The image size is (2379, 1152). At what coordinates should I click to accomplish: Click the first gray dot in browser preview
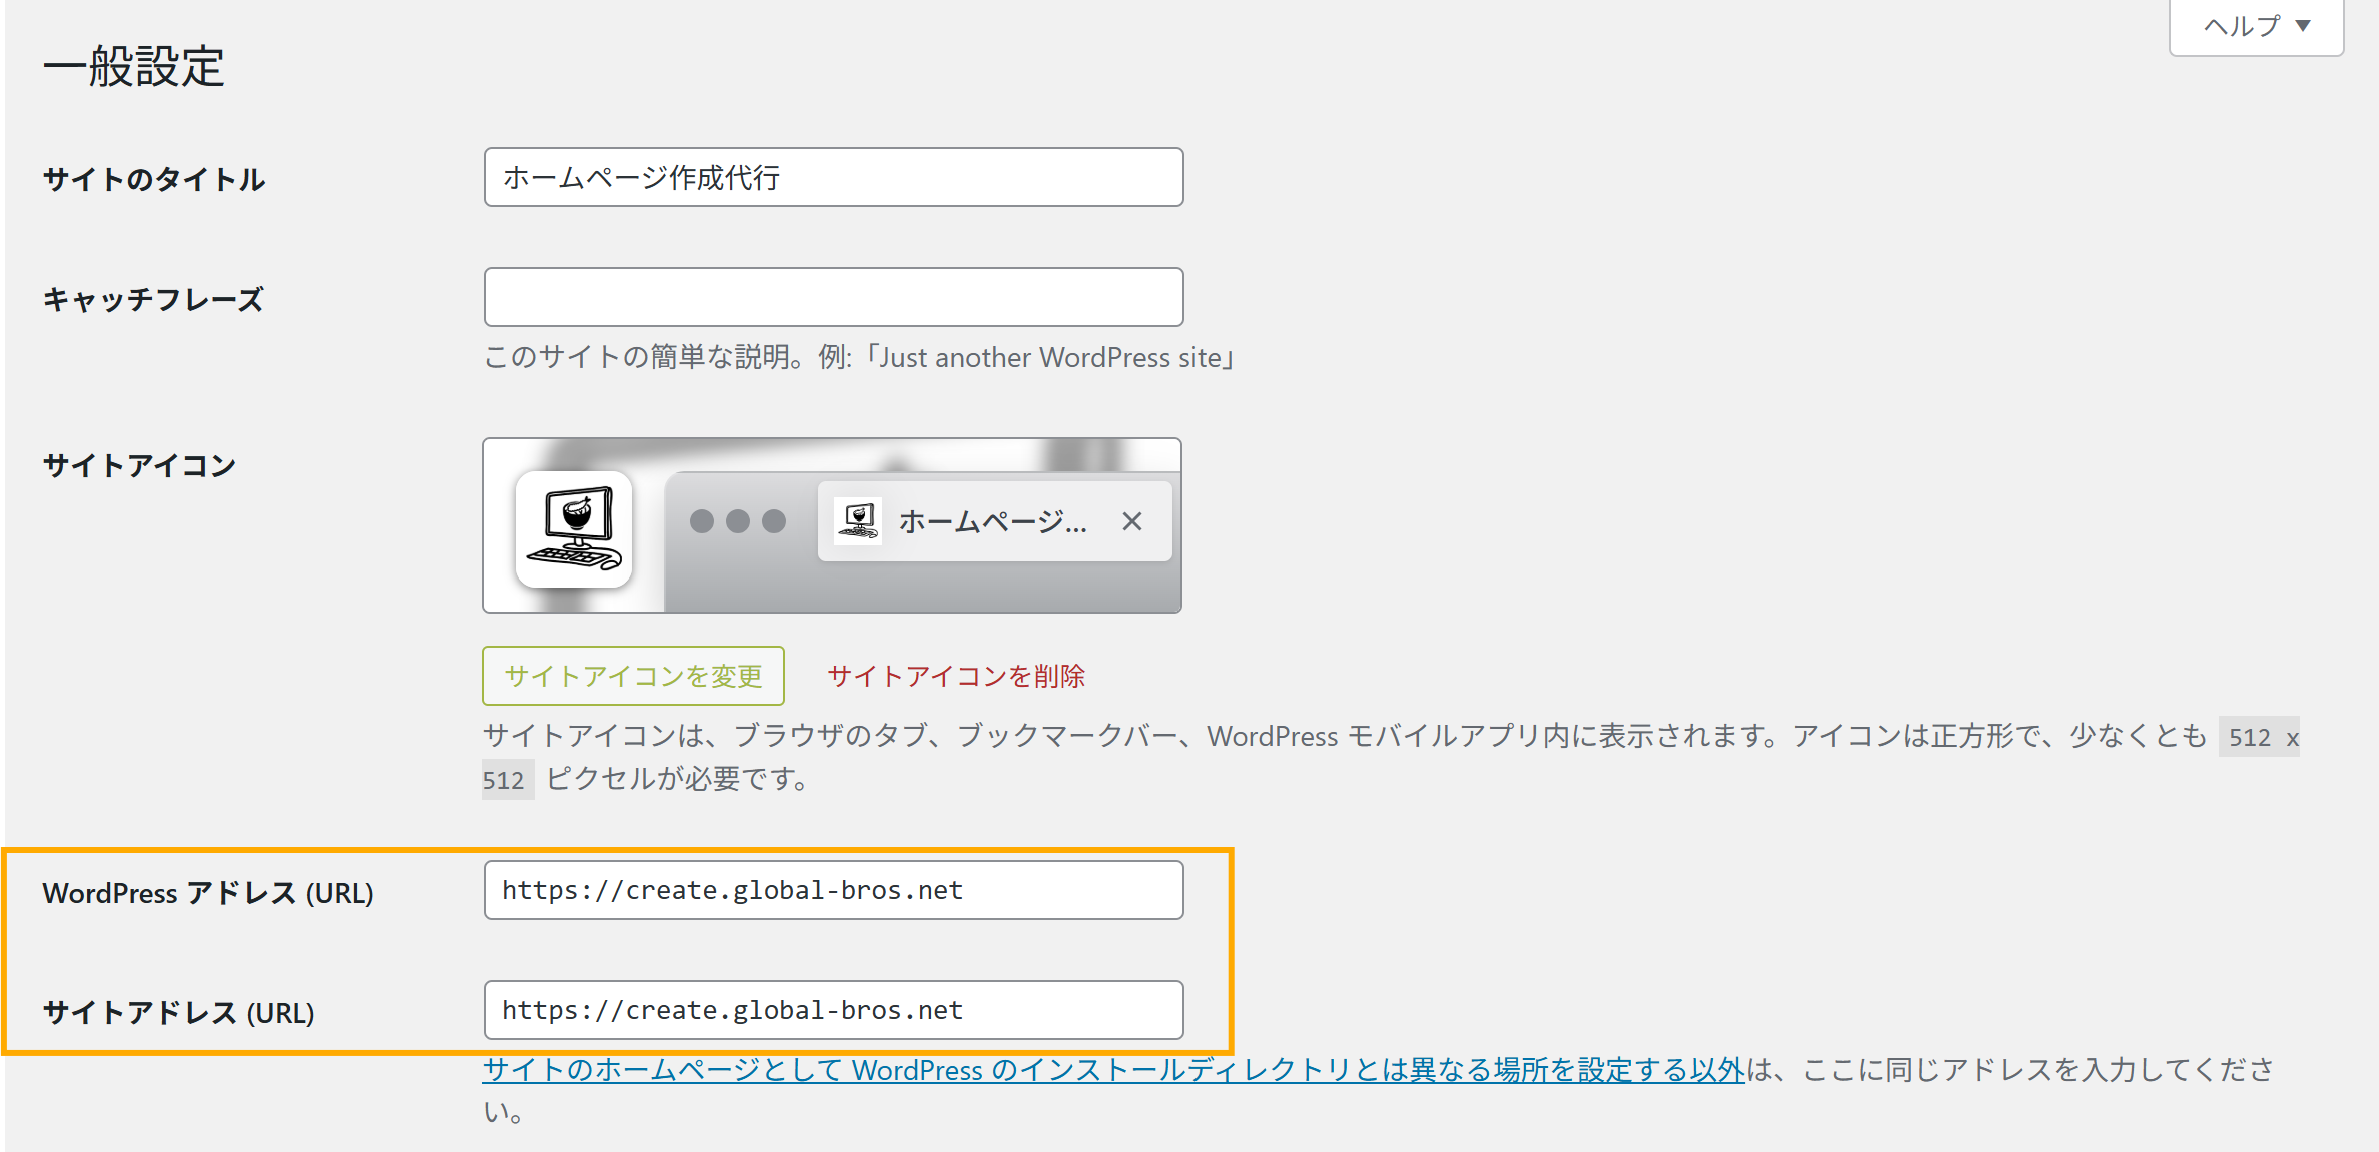click(702, 521)
